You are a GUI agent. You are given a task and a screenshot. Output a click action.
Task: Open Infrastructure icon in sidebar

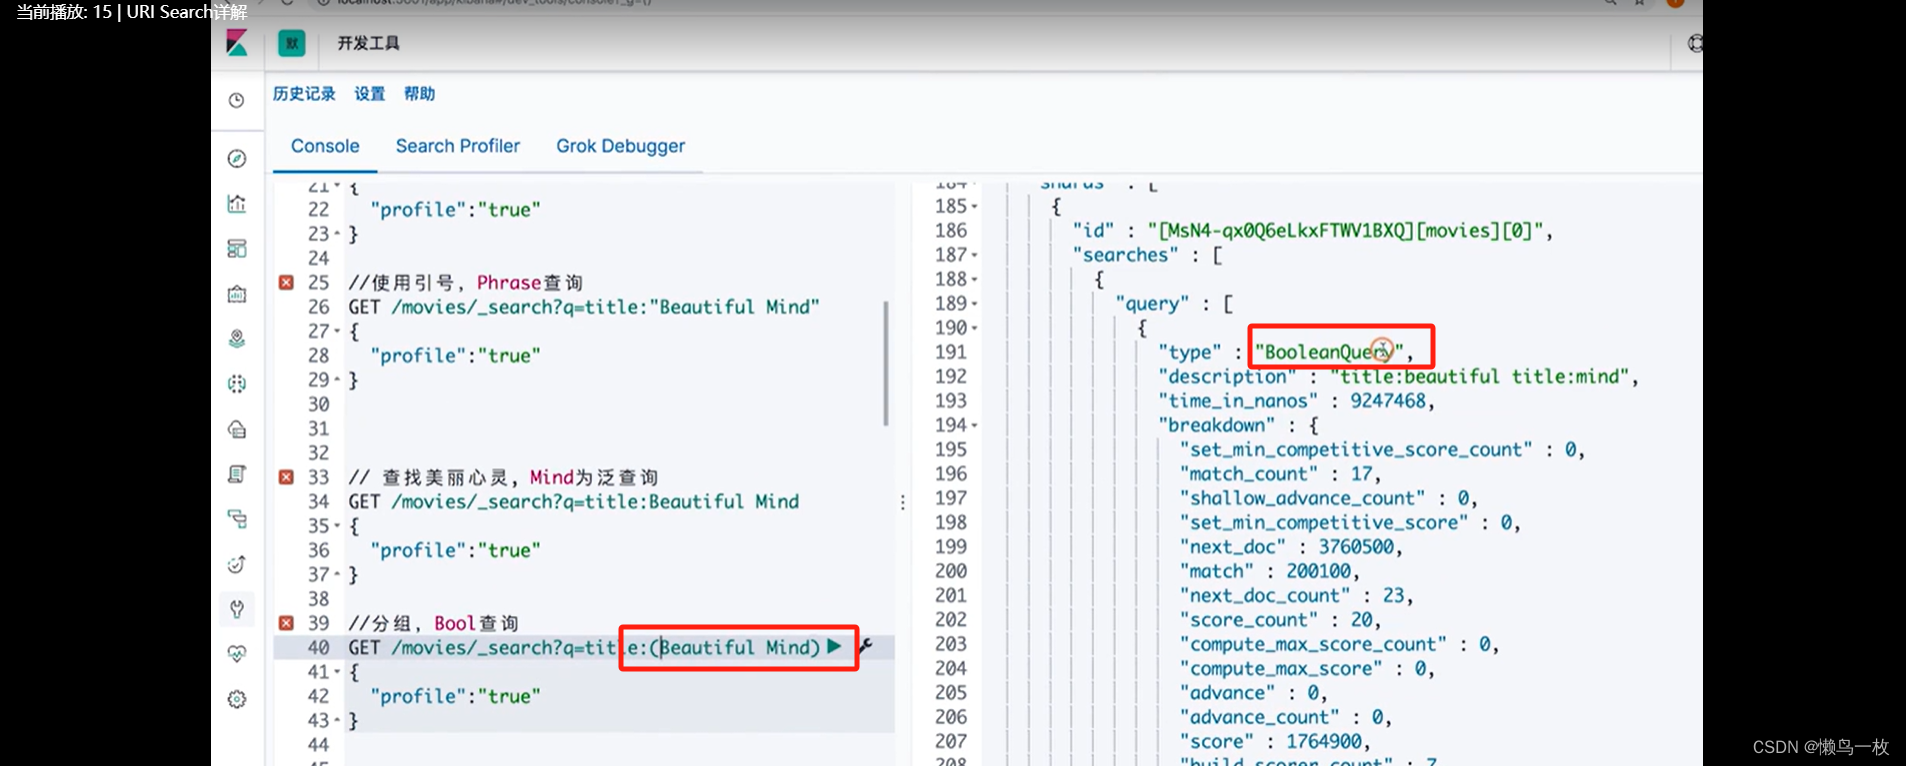(x=237, y=429)
